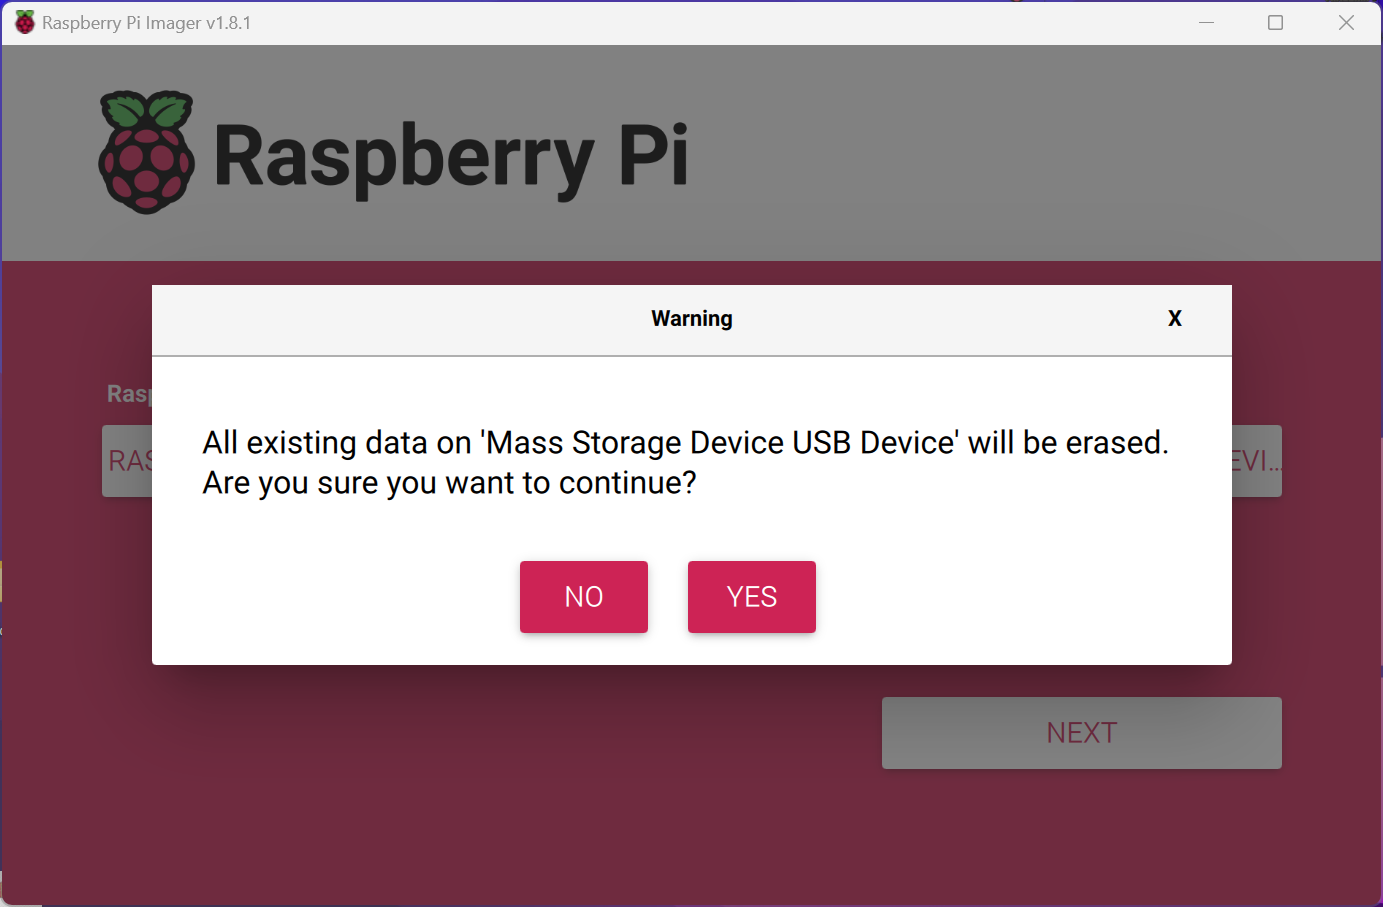1383x907 pixels.
Task: Click the partially hidden "RAS" device button
Action: 128,461
